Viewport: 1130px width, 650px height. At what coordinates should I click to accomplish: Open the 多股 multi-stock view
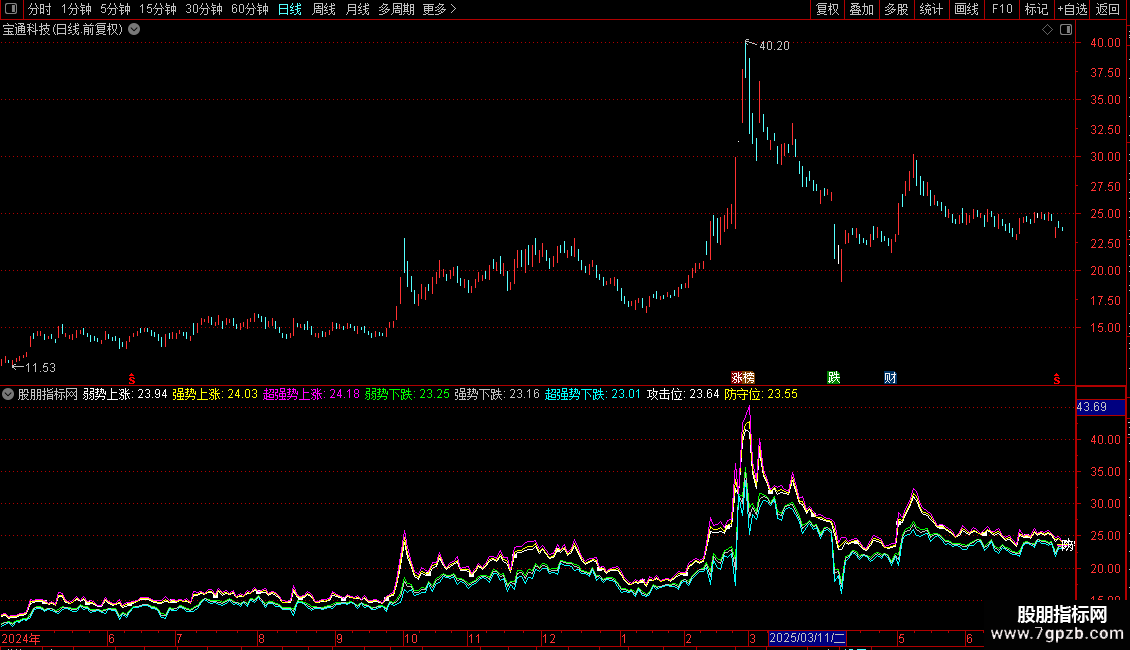(896, 9)
